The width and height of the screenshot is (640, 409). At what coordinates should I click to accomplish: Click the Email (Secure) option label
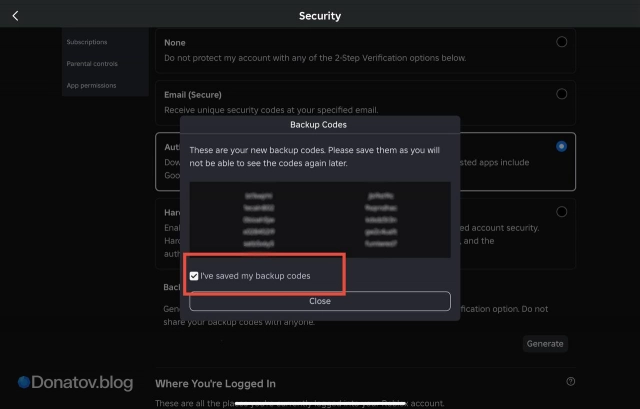195,95
